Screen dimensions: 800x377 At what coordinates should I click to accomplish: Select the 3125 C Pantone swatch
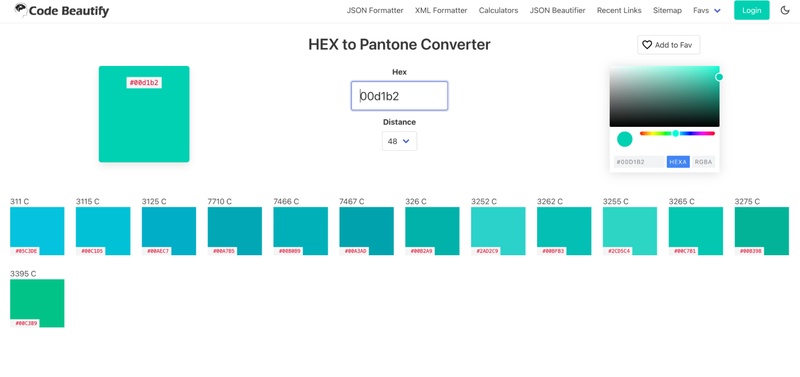click(x=169, y=231)
